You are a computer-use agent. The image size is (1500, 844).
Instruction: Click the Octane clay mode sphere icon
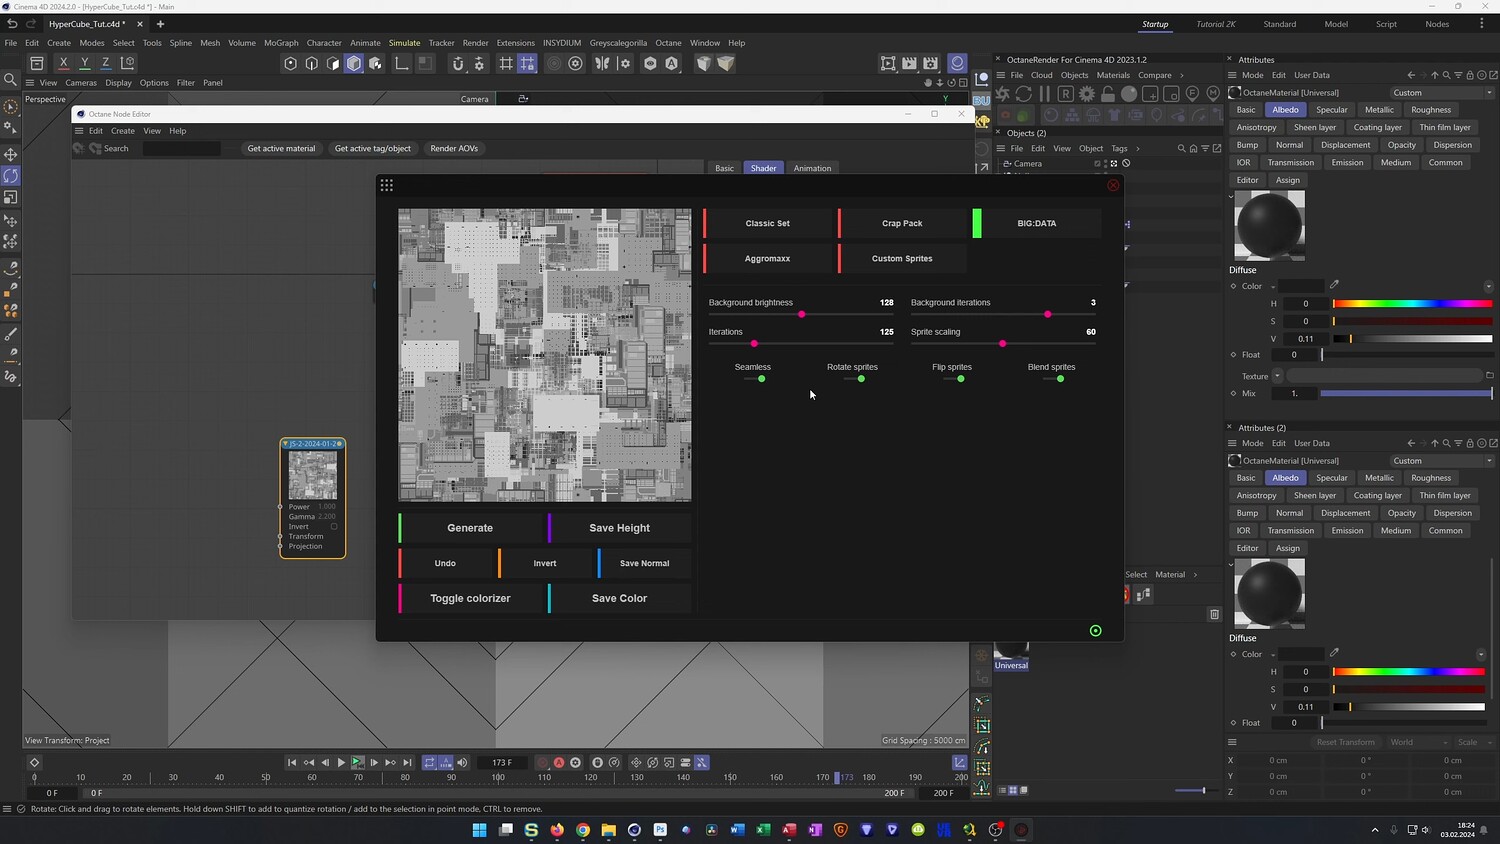tap(1129, 93)
